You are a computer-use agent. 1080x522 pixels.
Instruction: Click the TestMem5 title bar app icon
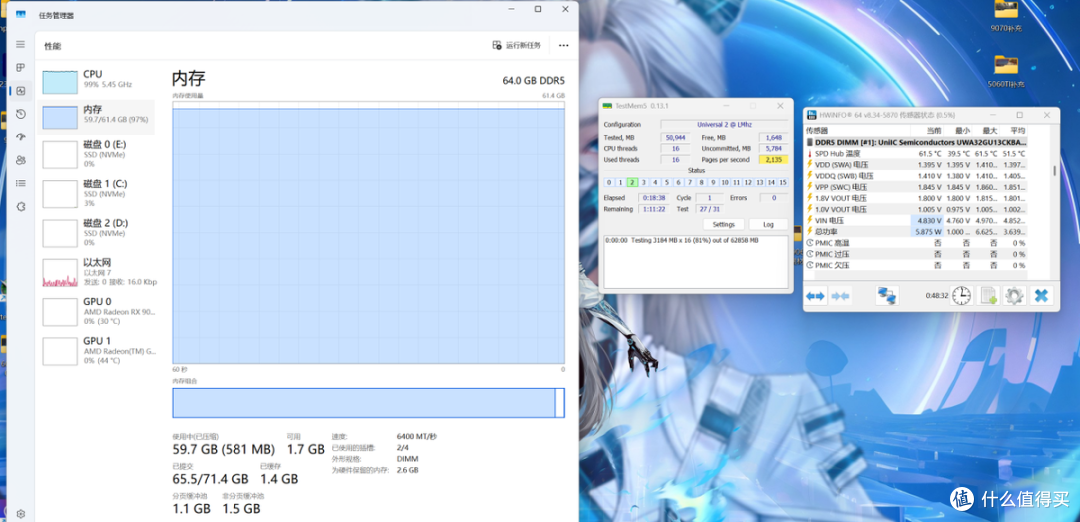tap(608, 106)
